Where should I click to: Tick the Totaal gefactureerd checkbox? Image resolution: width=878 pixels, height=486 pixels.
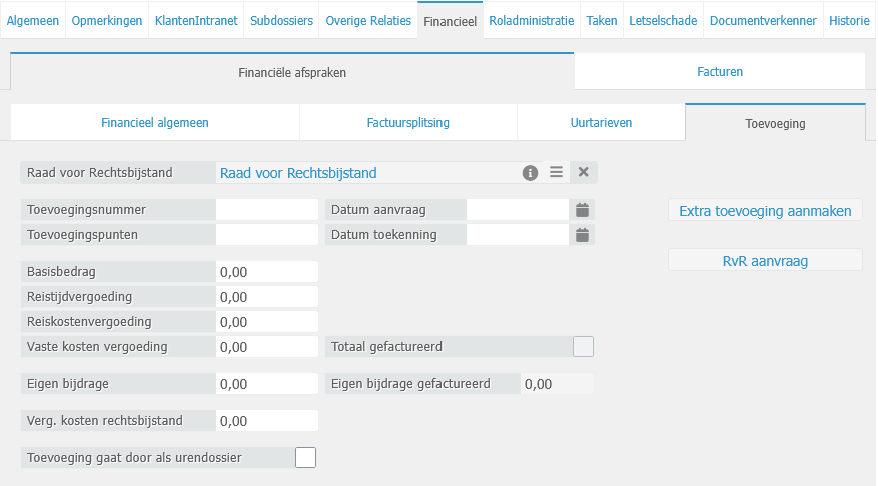[x=583, y=347]
